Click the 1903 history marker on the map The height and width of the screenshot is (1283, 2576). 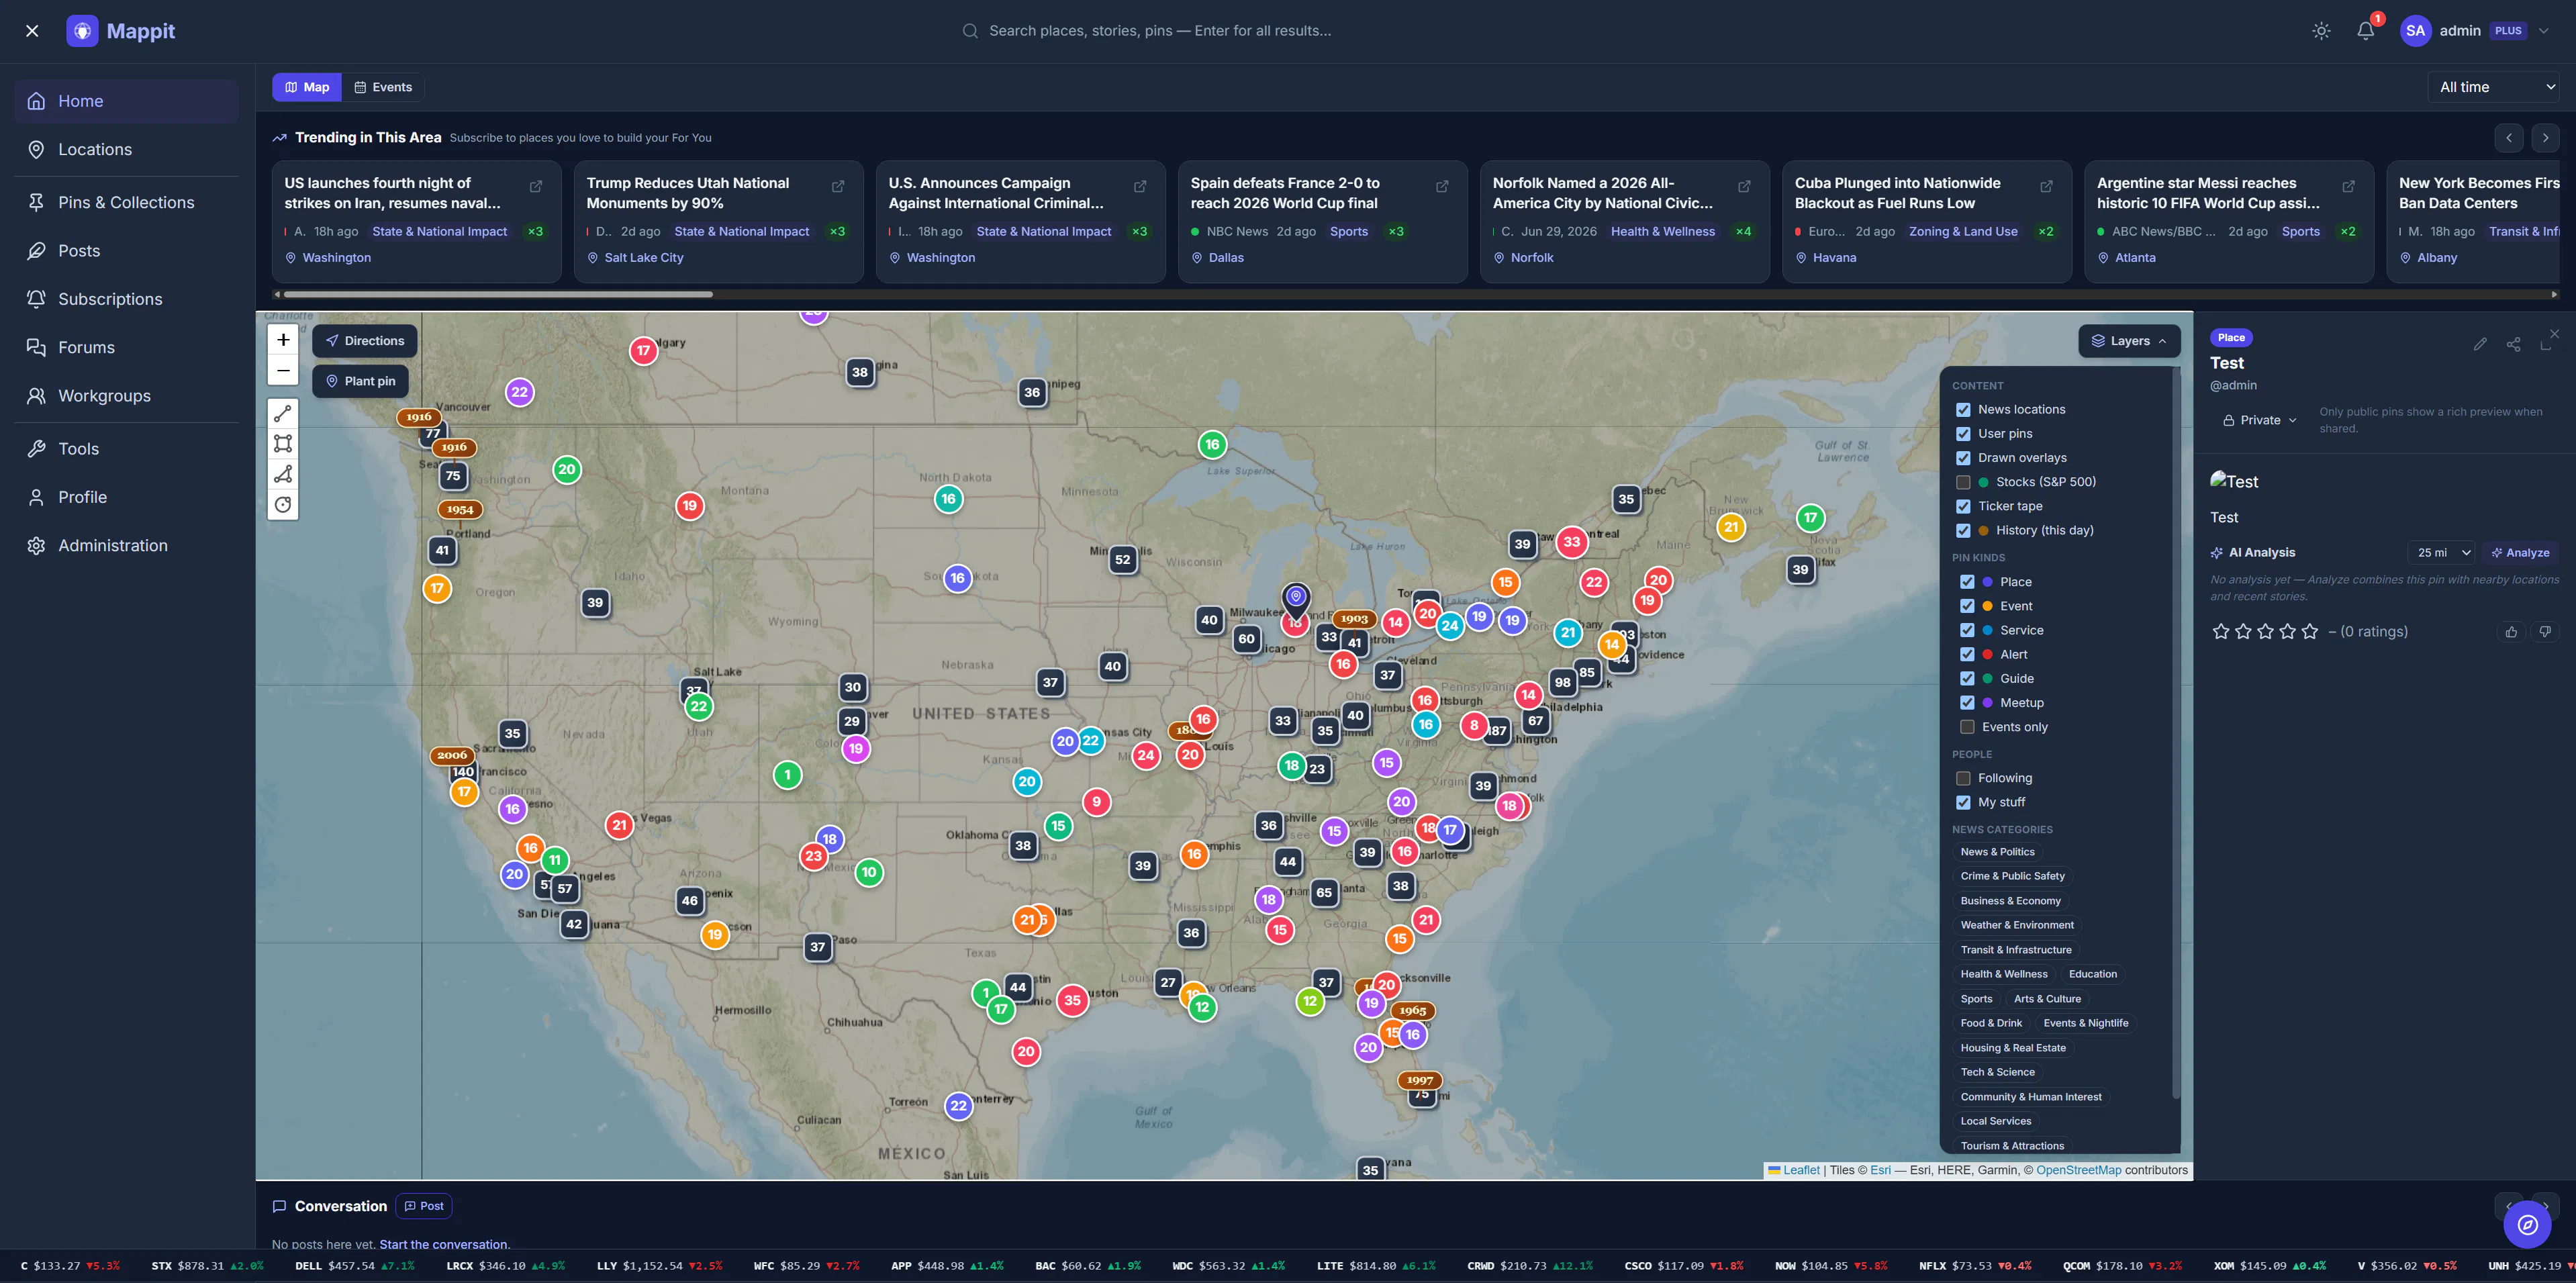[1354, 619]
